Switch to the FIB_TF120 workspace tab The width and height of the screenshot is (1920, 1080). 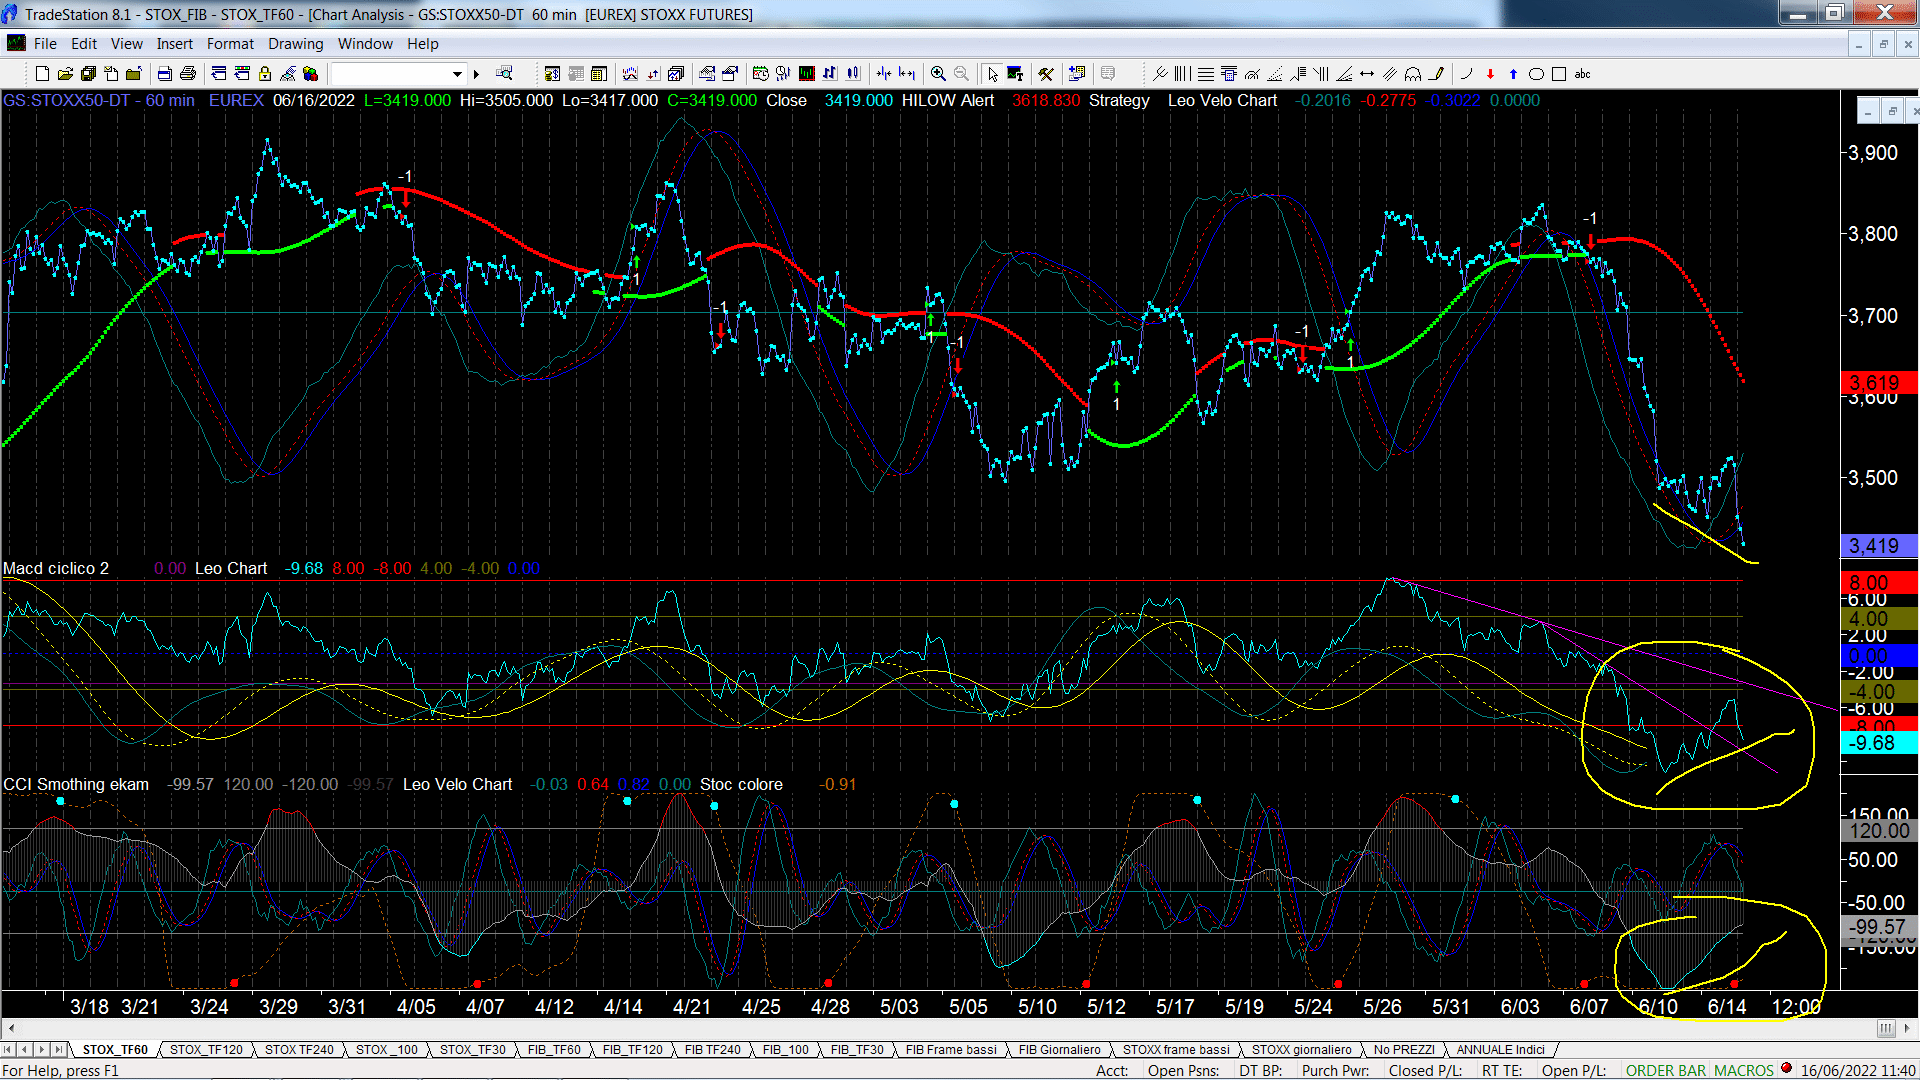(633, 1050)
